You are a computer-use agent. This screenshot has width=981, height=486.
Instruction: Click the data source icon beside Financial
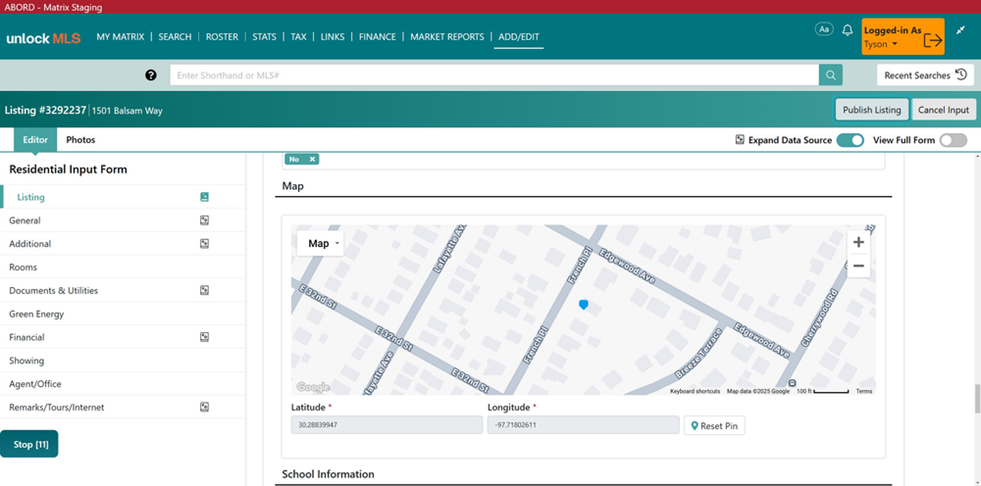tap(205, 337)
